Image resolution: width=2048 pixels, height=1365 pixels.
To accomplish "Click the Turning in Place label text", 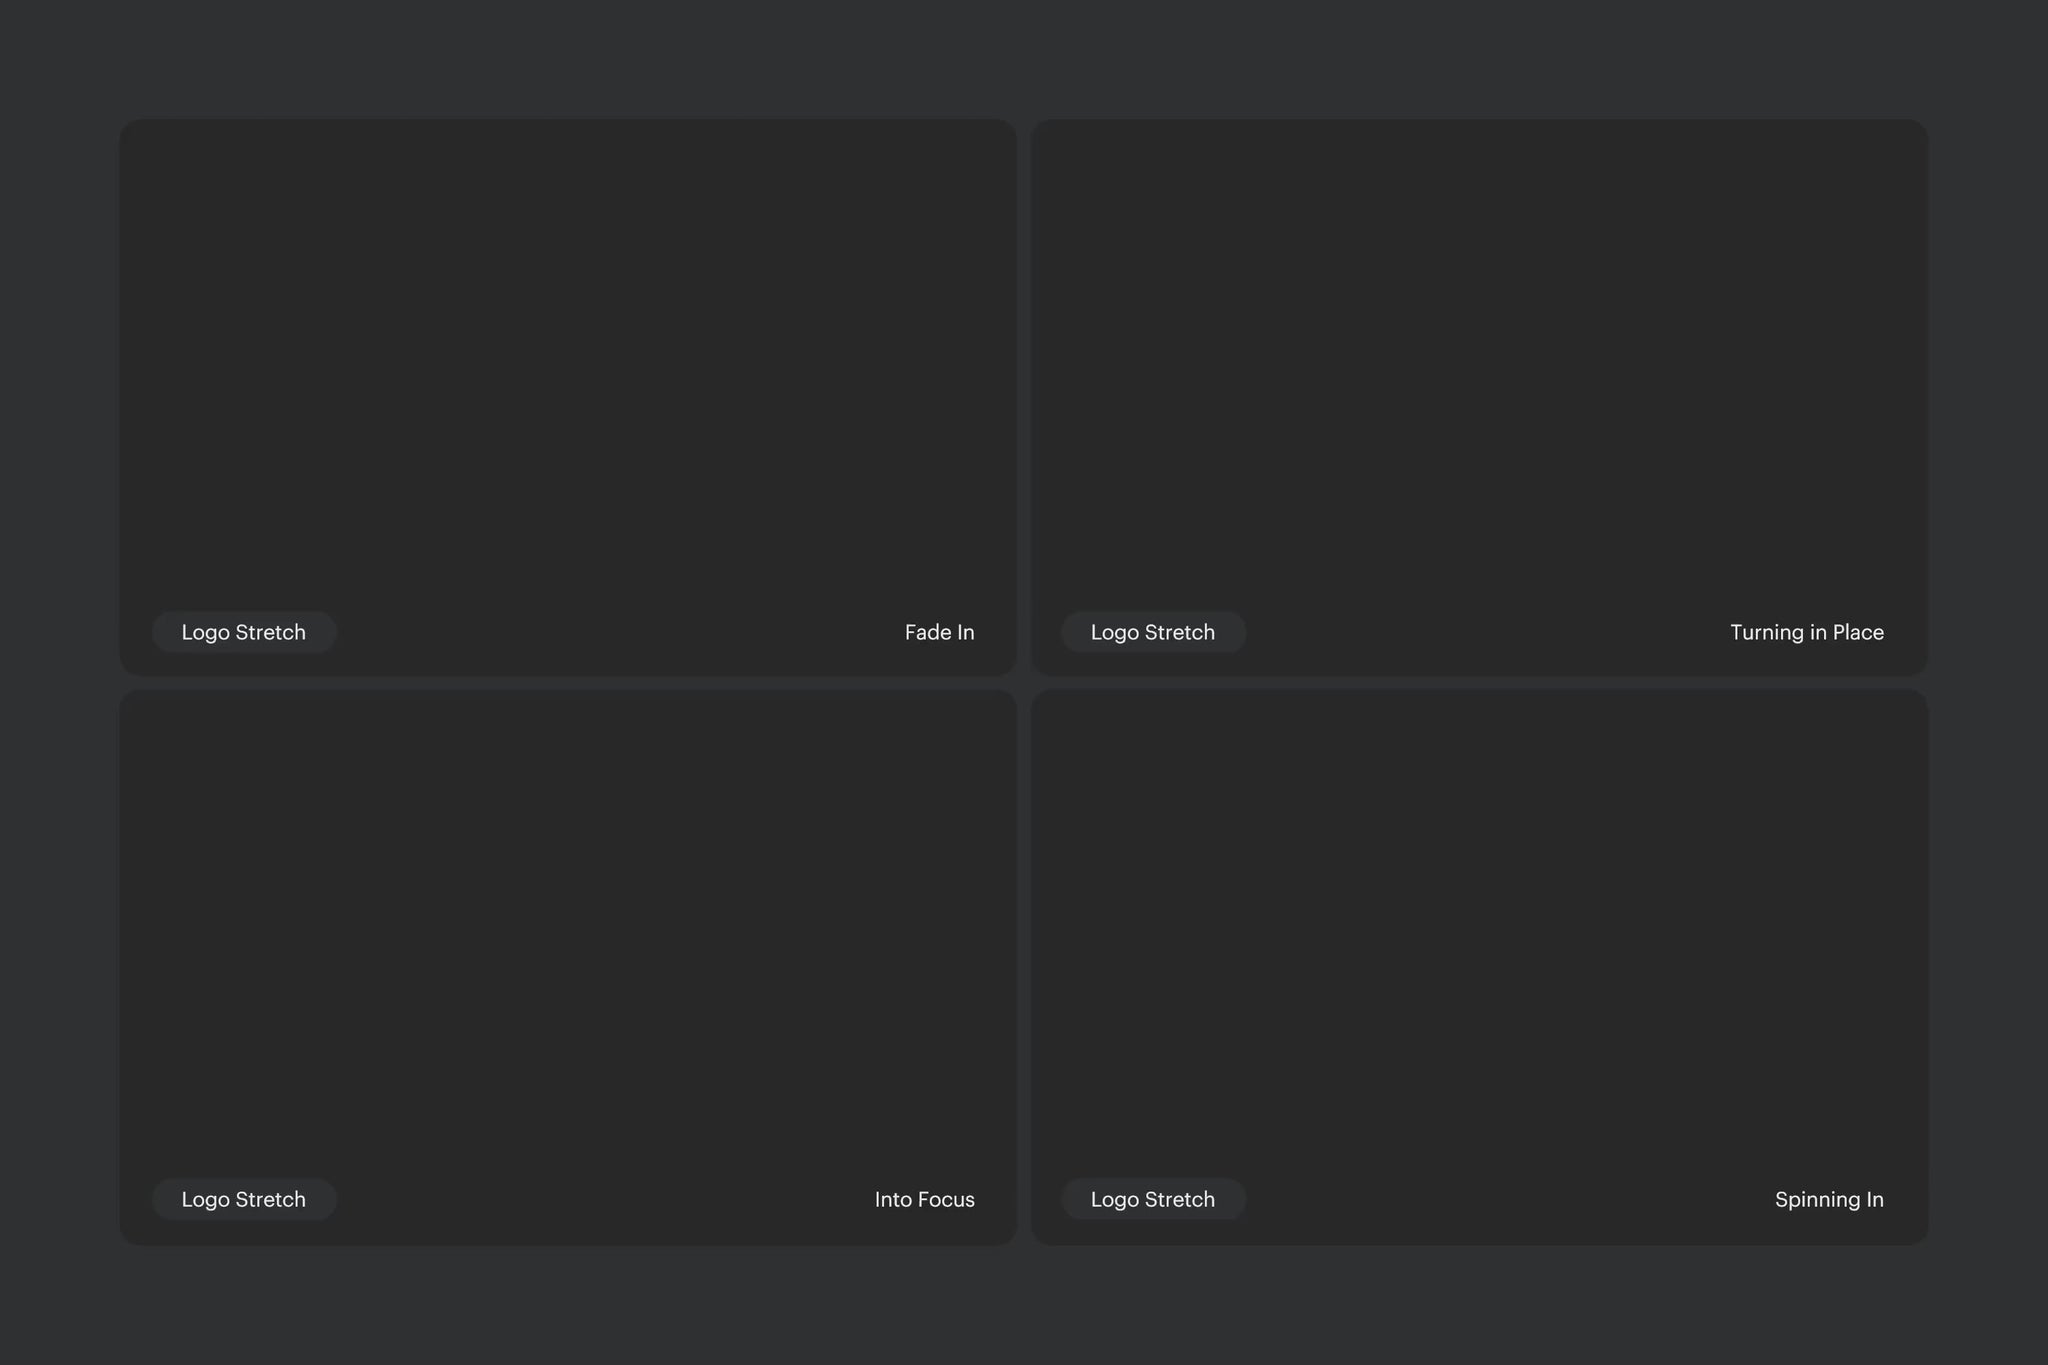I will (x=1806, y=632).
